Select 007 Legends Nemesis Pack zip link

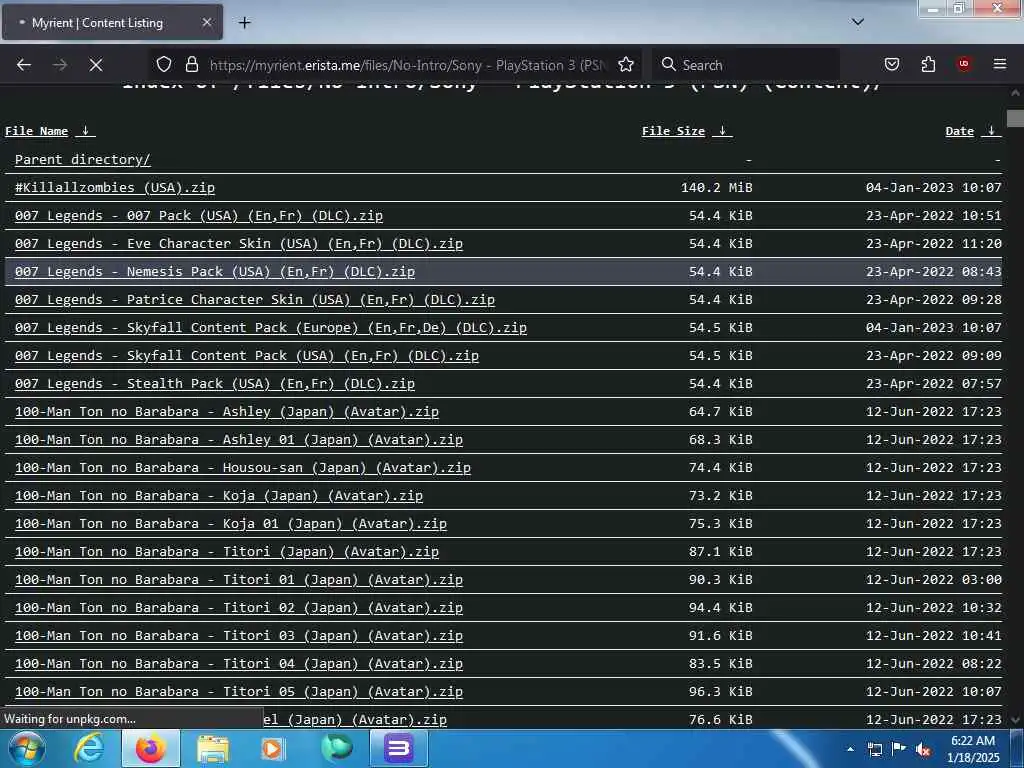(x=215, y=272)
